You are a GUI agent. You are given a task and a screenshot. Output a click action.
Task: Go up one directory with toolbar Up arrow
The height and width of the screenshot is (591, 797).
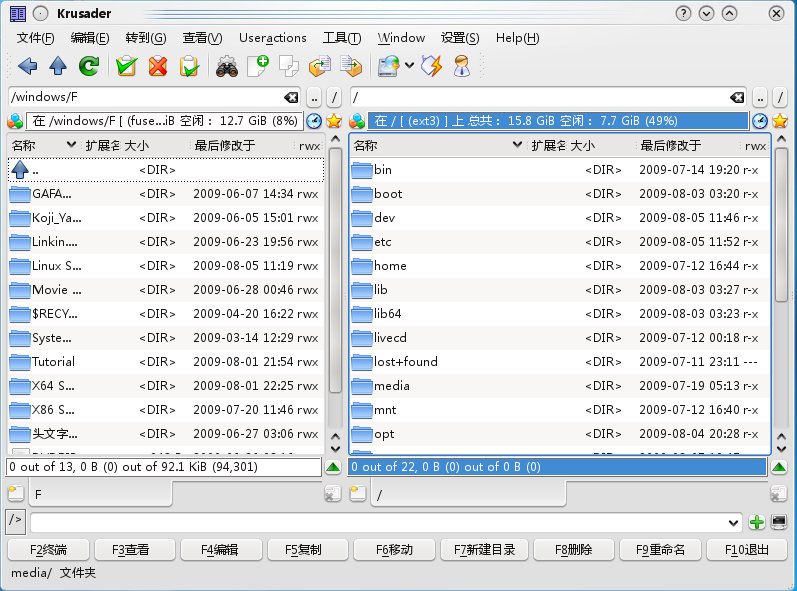(58, 66)
